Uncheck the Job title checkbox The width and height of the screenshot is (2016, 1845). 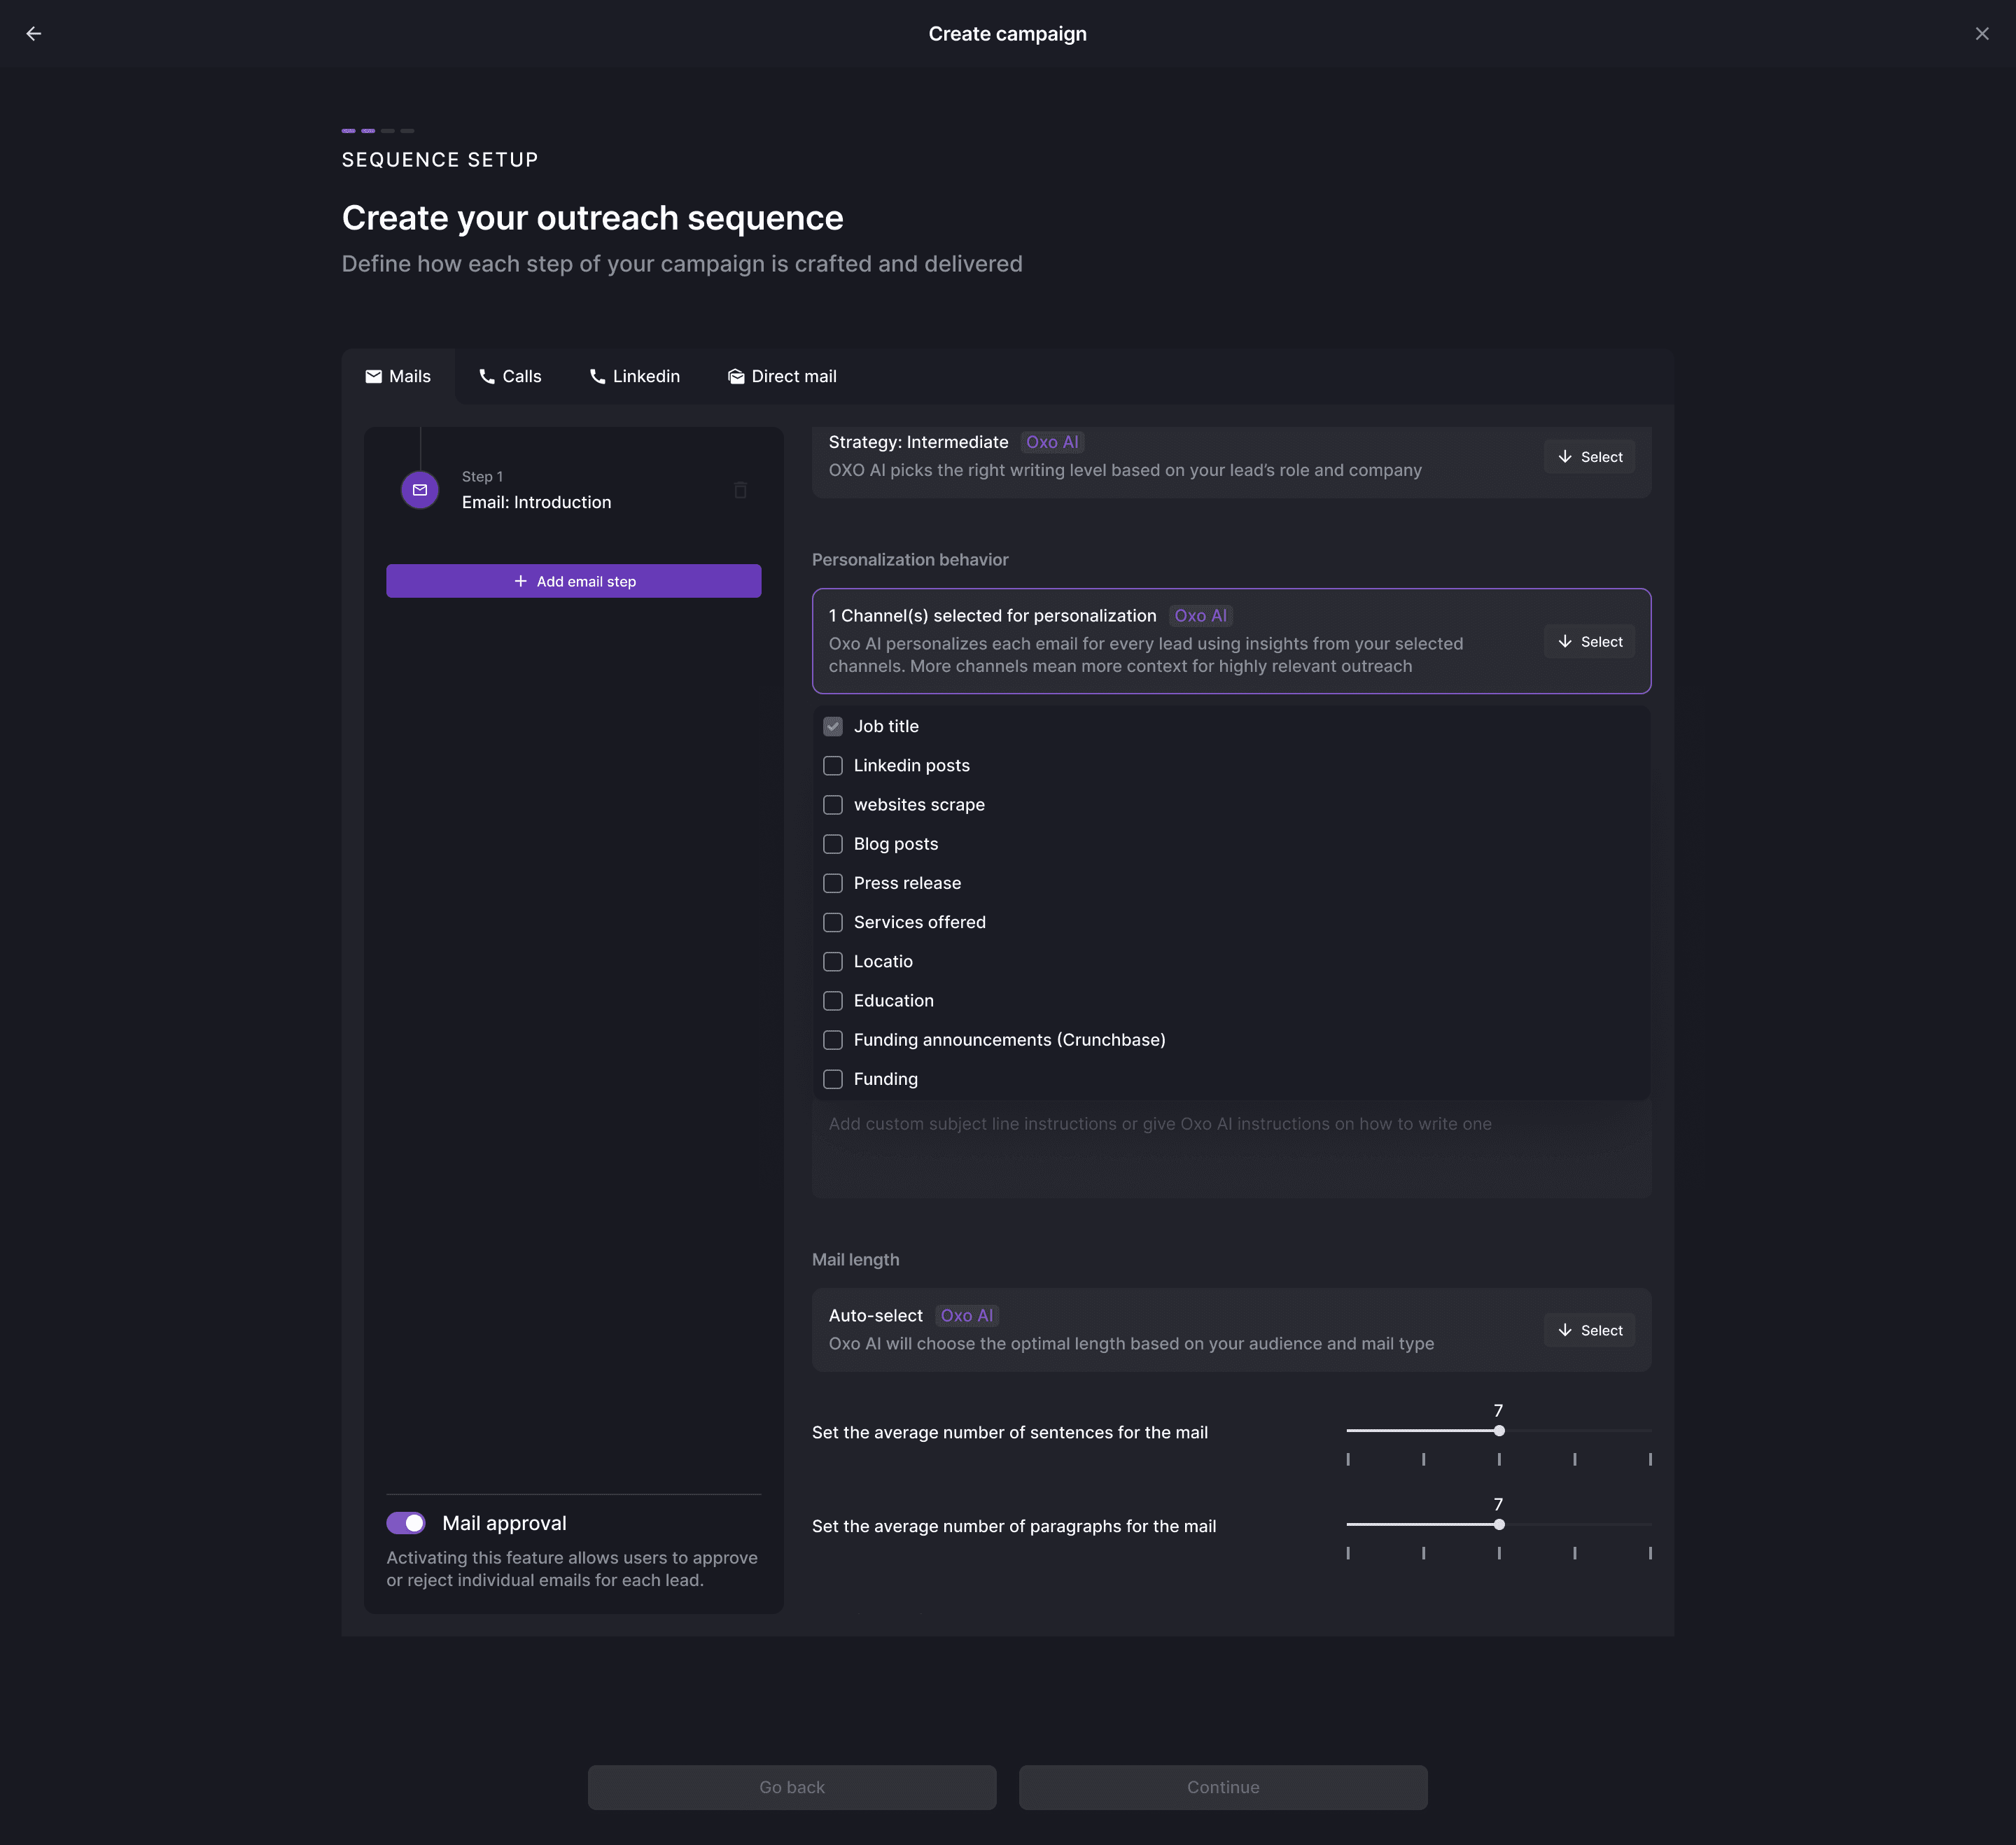(x=833, y=727)
